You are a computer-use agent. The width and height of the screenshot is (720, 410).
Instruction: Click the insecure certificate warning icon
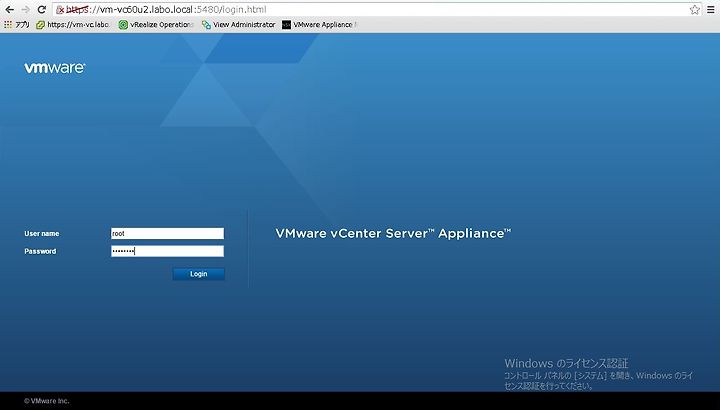[60, 10]
